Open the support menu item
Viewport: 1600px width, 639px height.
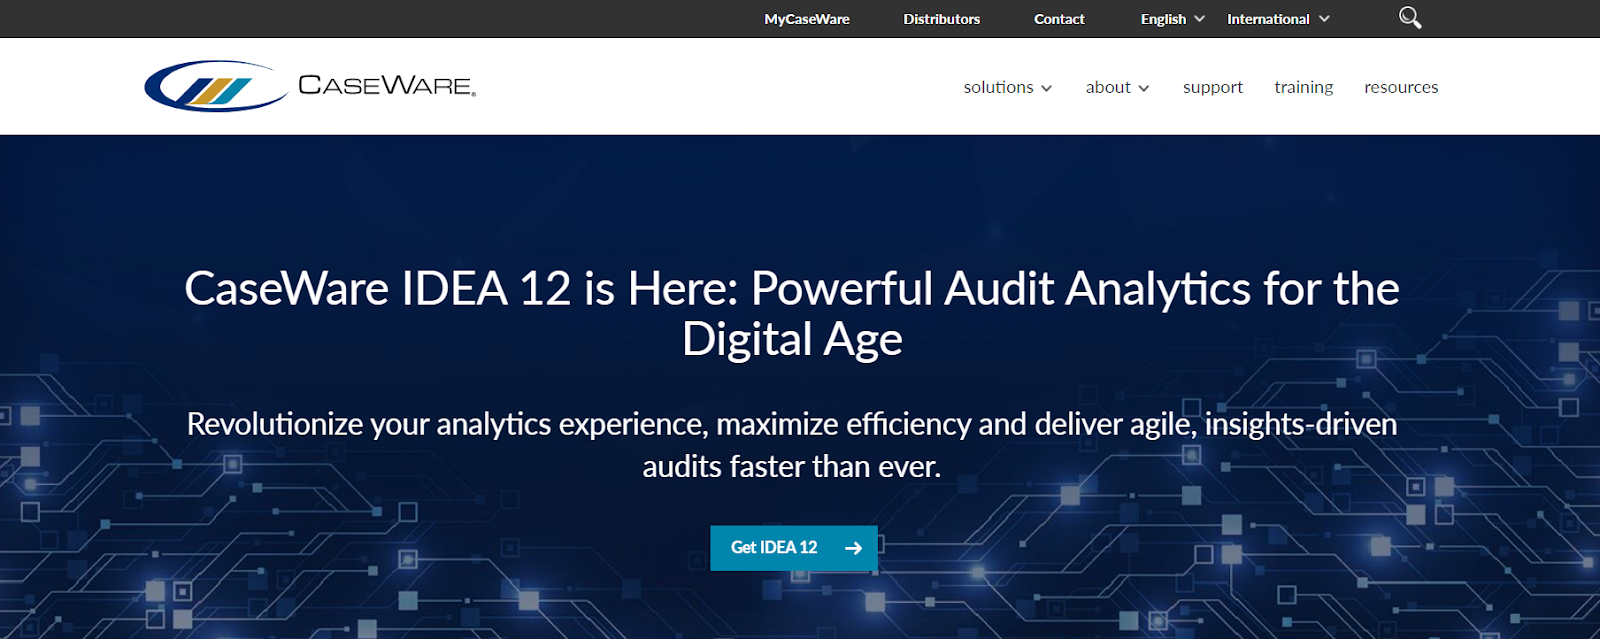[1213, 87]
